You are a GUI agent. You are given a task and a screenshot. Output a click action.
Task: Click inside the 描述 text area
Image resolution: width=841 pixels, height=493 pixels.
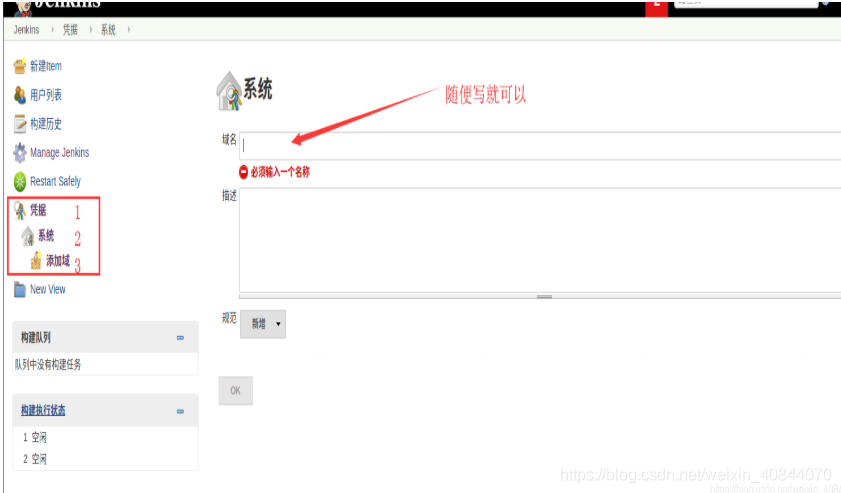click(540, 240)
